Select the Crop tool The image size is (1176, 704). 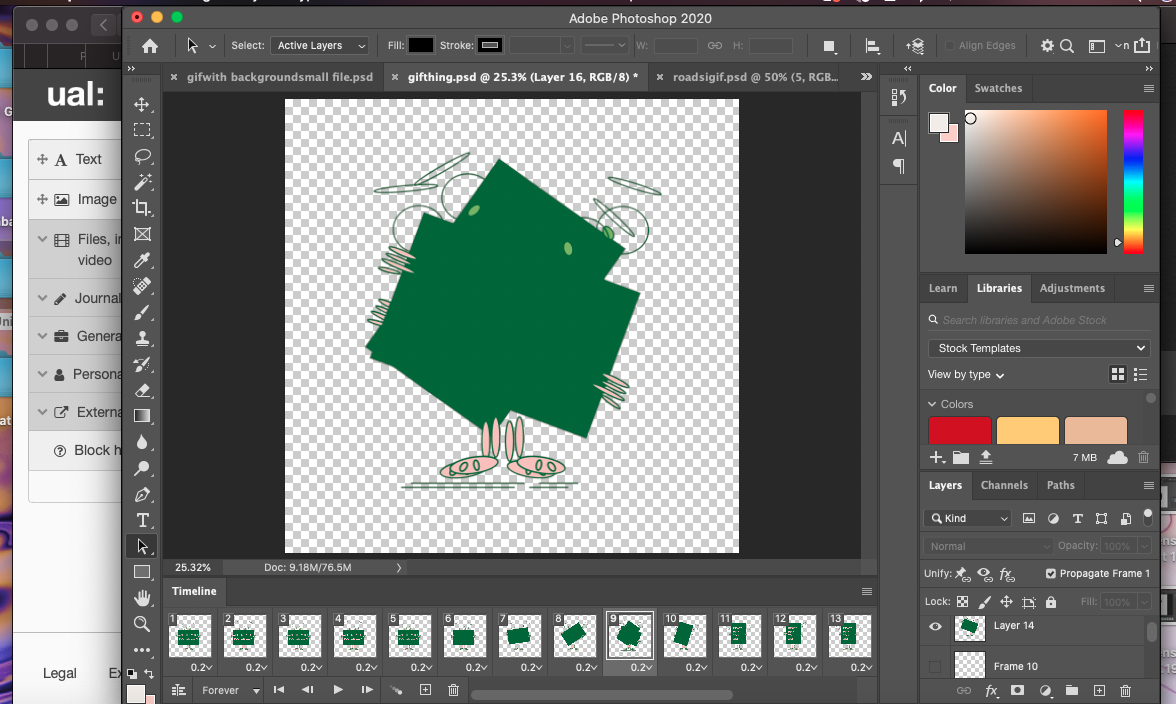(142, 208)
